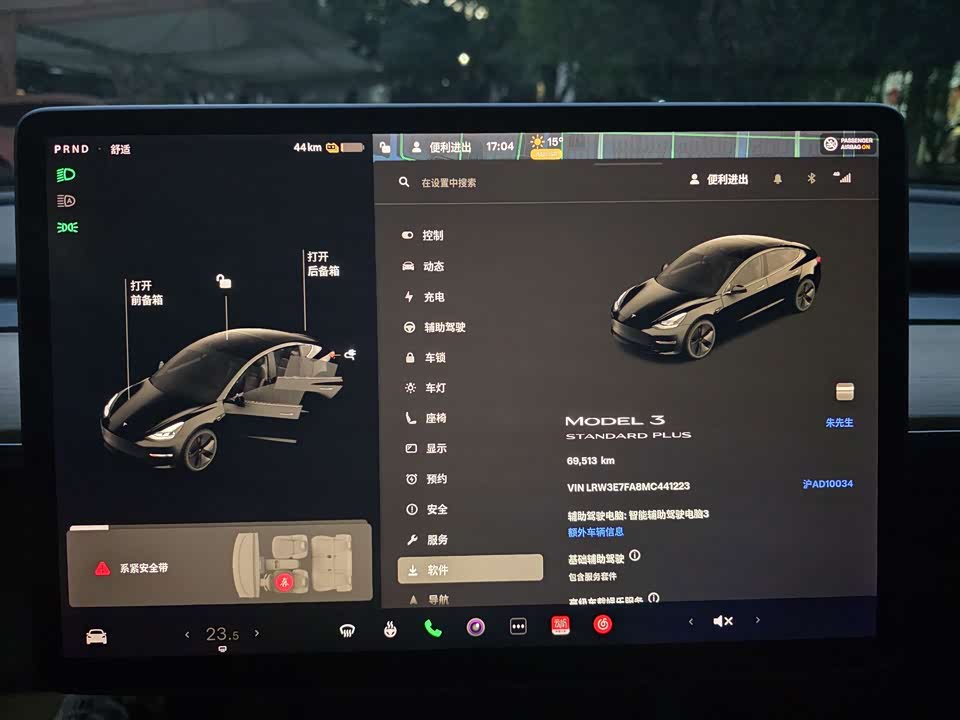
Task: Tap the seat heater icon in the dock
Action: point(390,630)
